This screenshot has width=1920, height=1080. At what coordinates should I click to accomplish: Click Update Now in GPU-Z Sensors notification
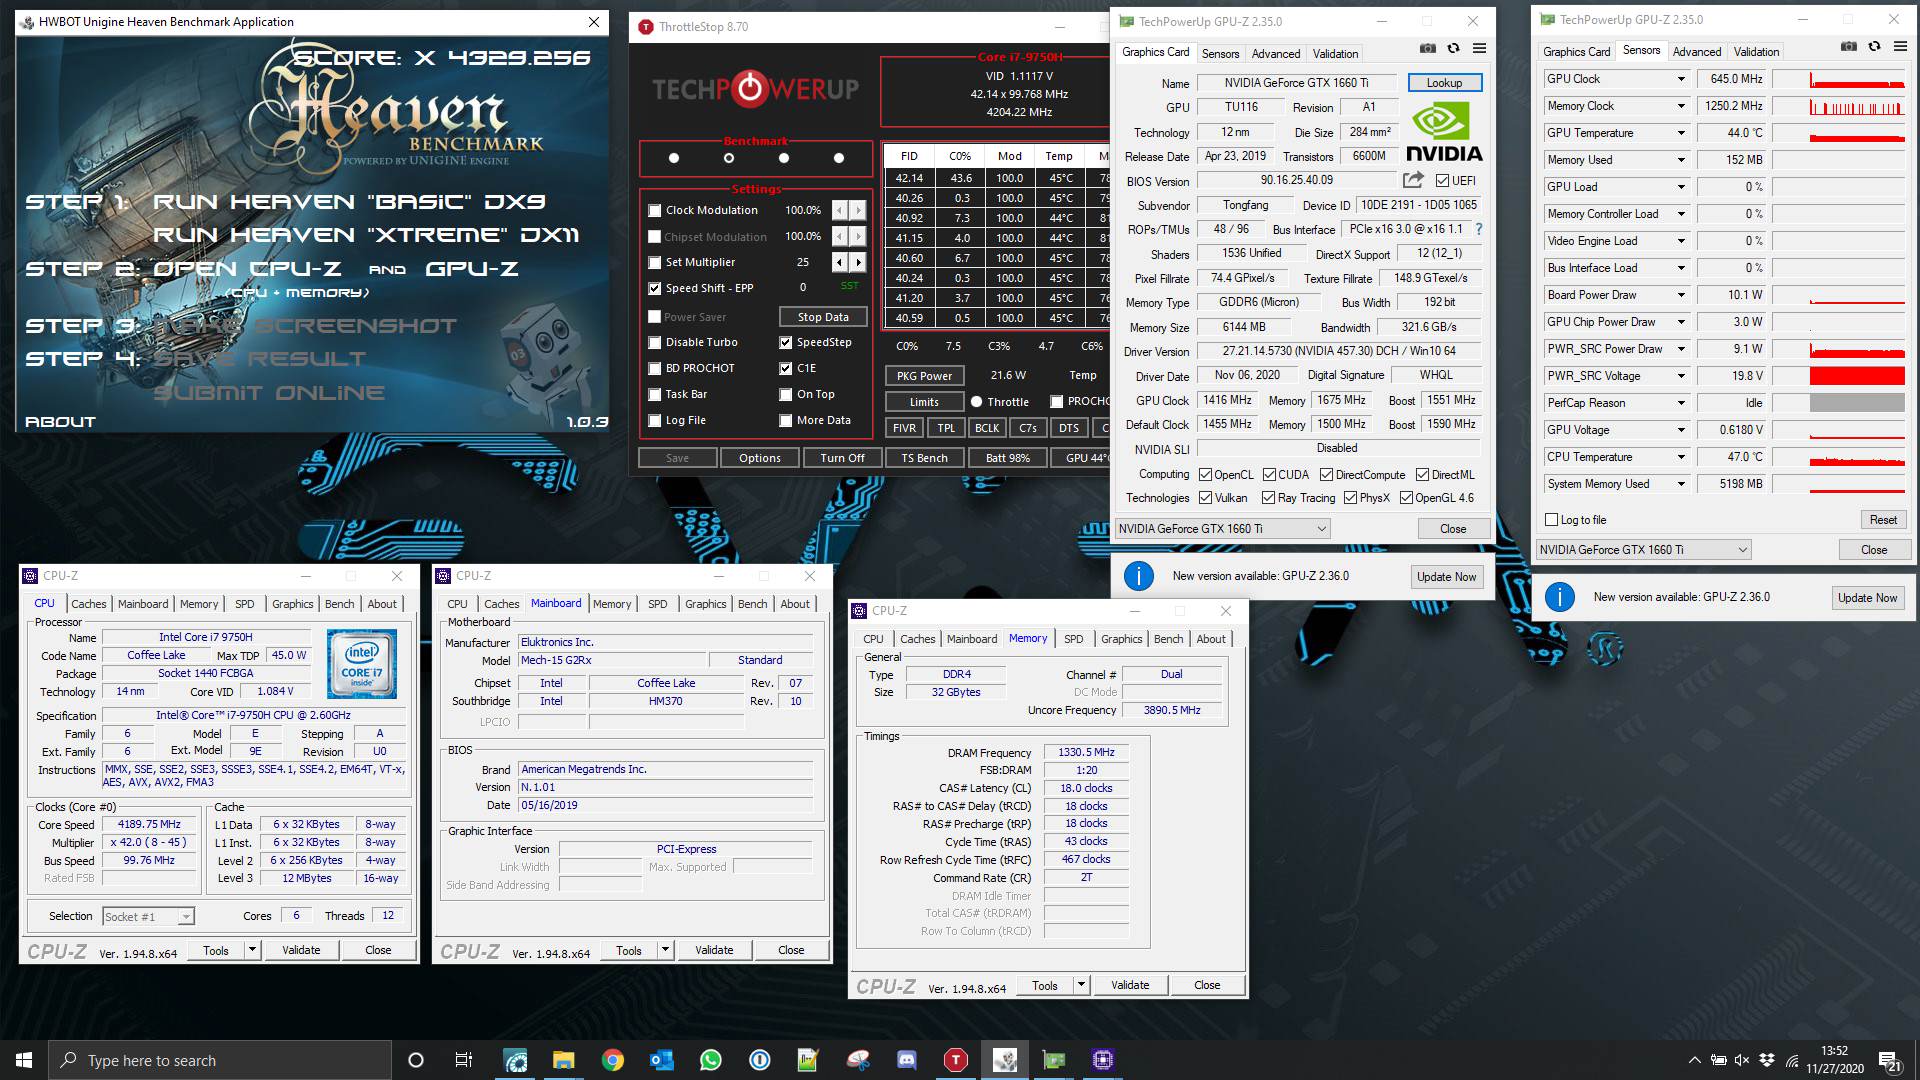click(x=1867, y=598)
